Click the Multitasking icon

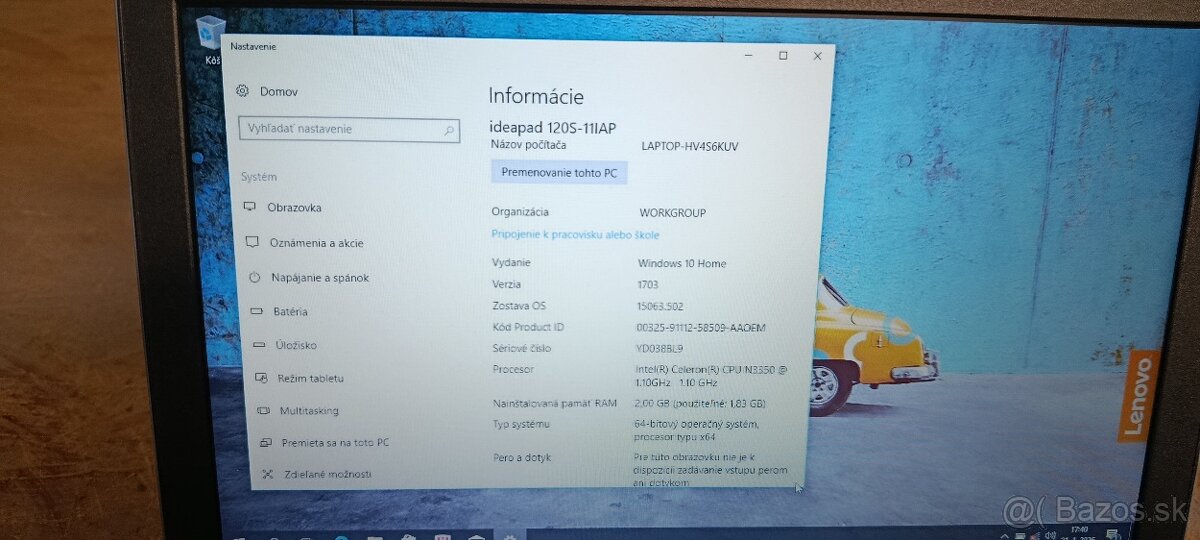(263, 410)
